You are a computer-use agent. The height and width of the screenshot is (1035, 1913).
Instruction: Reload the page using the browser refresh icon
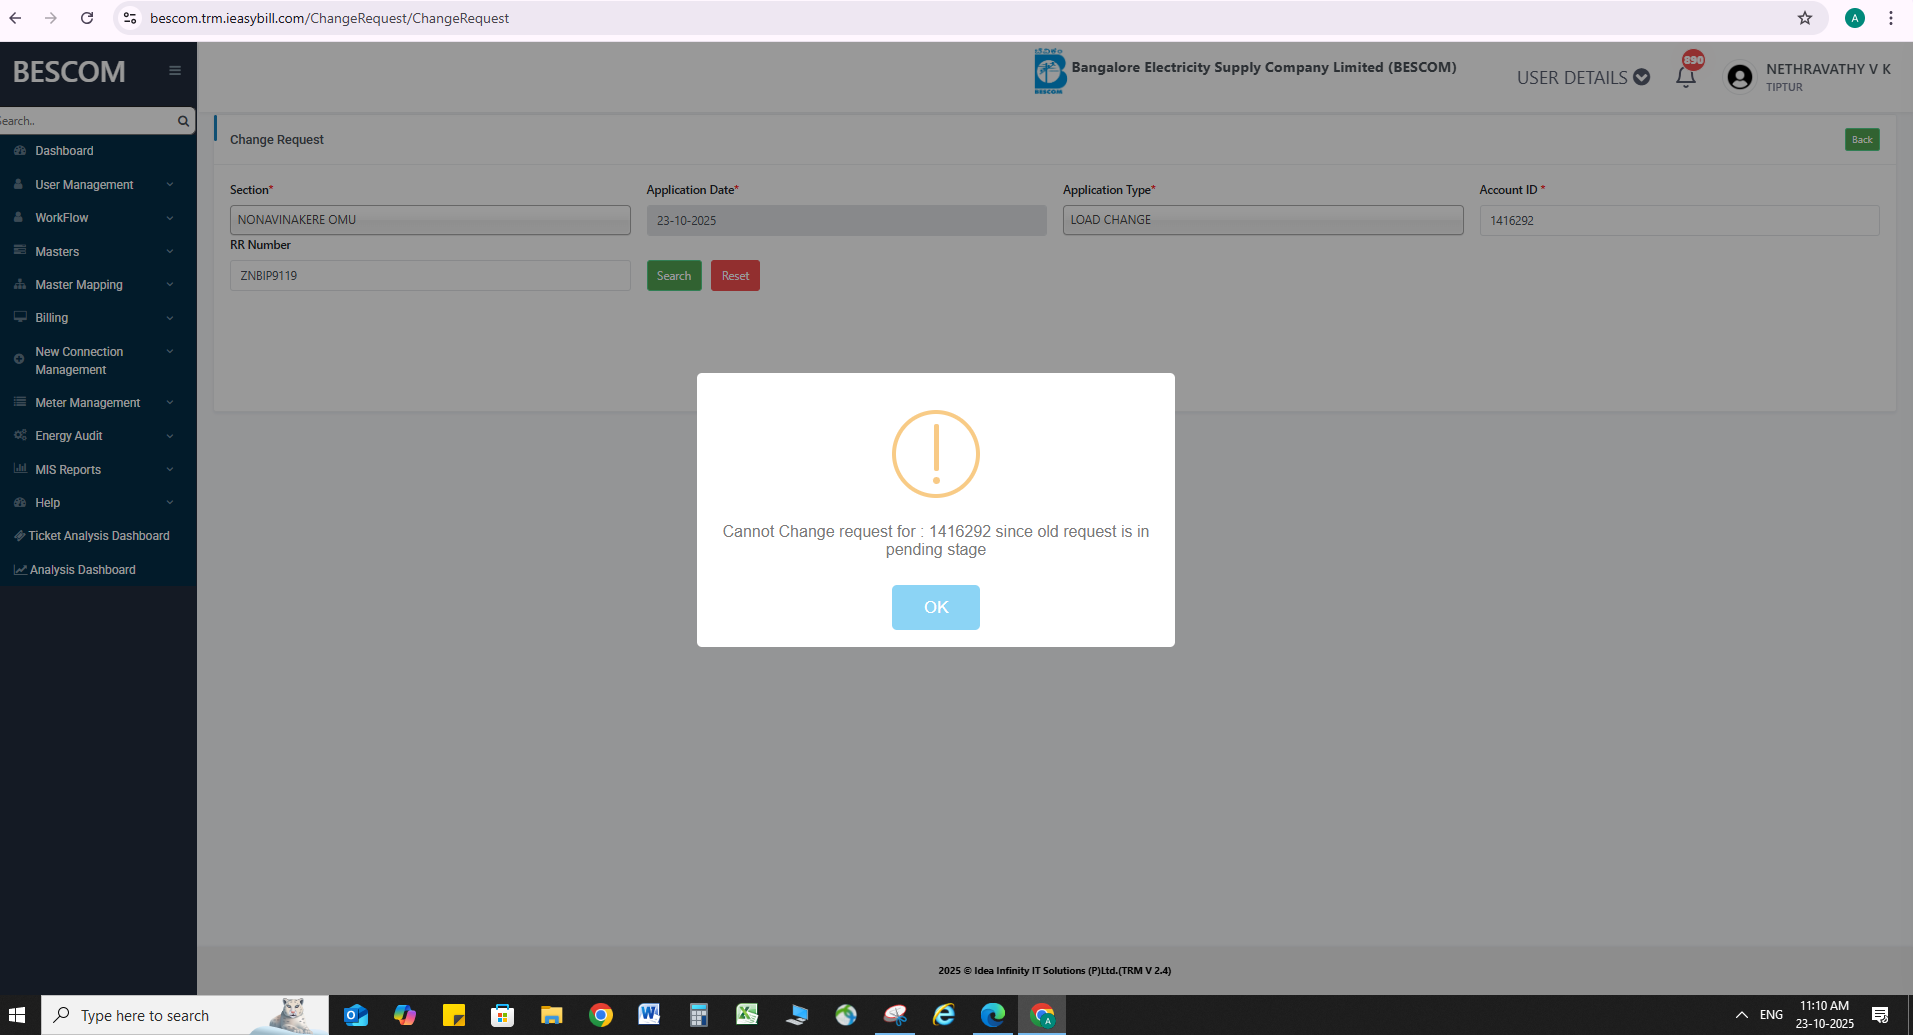click(x=87, y=18)
